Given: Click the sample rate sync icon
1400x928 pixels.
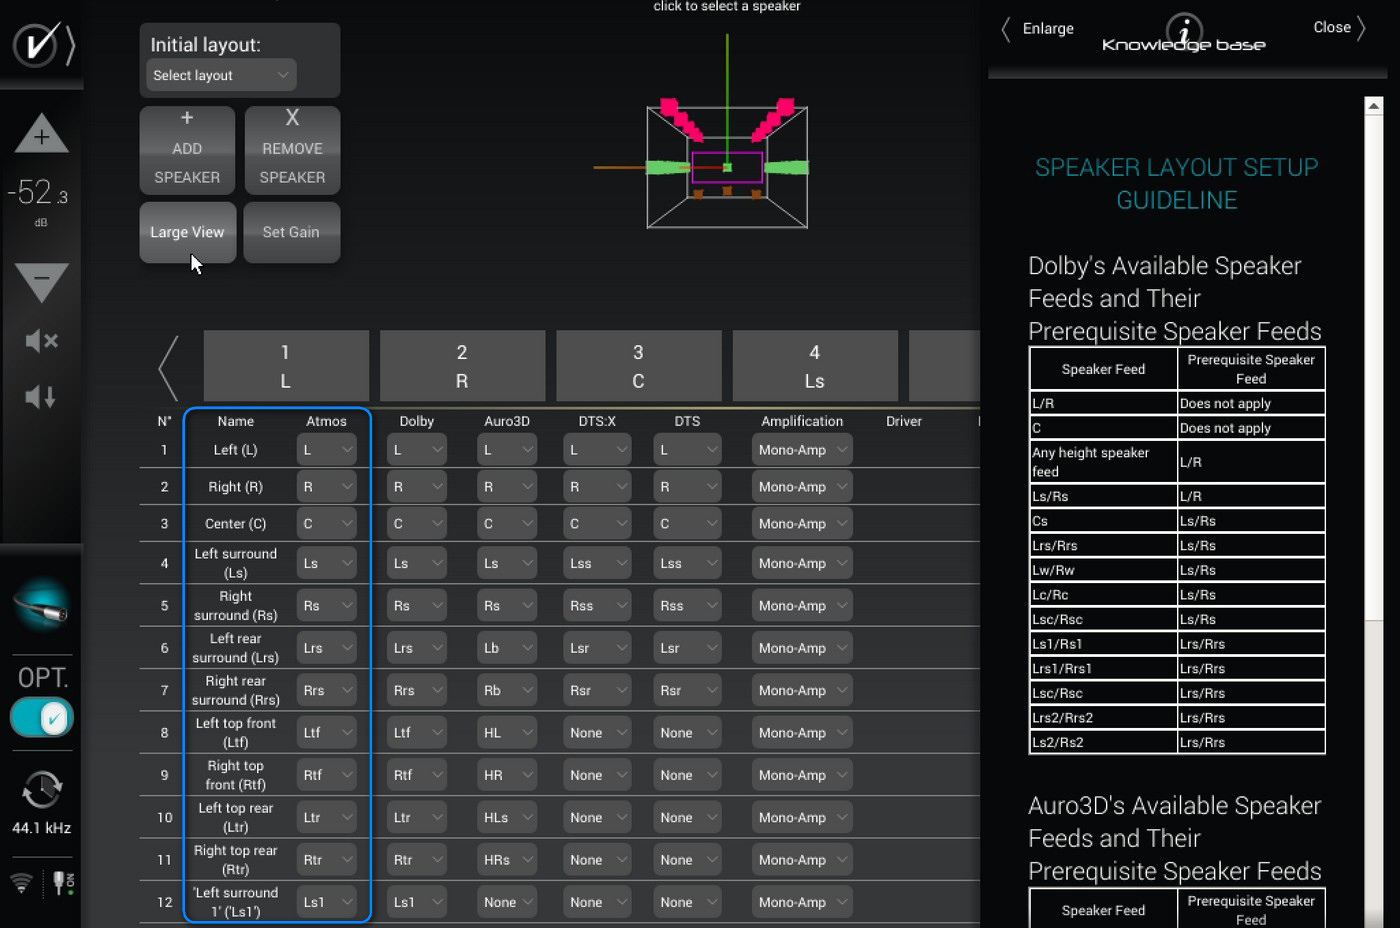Looking at the screenshot, I should coord(41,790).
